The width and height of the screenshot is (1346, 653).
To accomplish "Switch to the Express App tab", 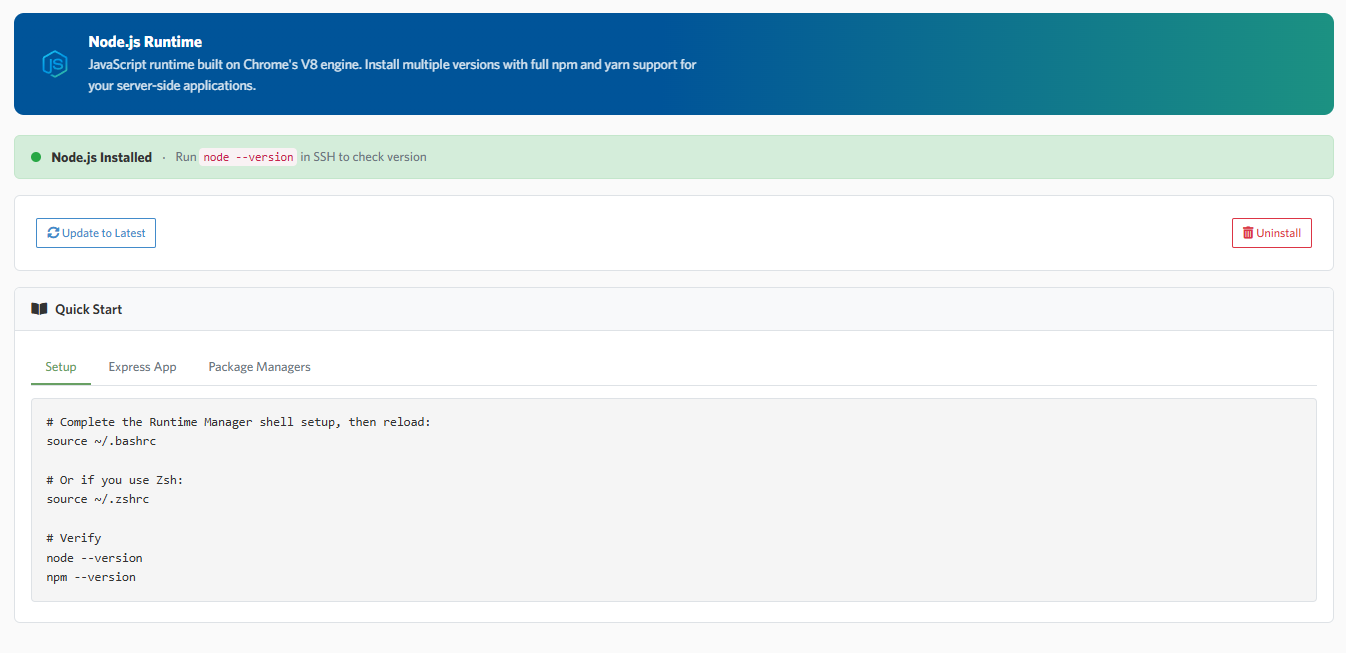I will (143, 367).
